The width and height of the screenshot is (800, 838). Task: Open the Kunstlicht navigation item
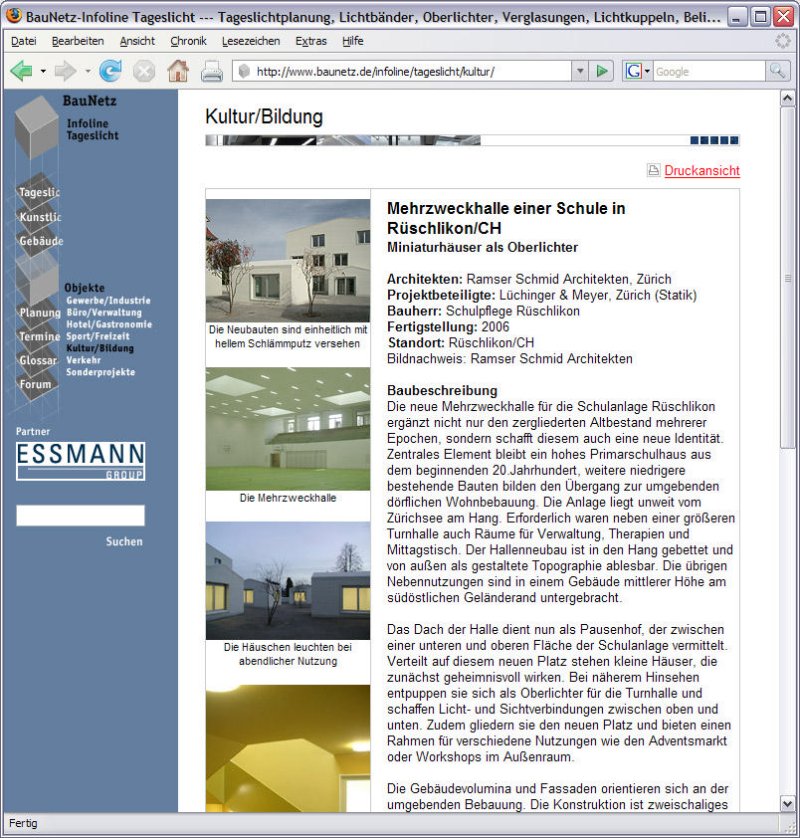coord(40,217)
